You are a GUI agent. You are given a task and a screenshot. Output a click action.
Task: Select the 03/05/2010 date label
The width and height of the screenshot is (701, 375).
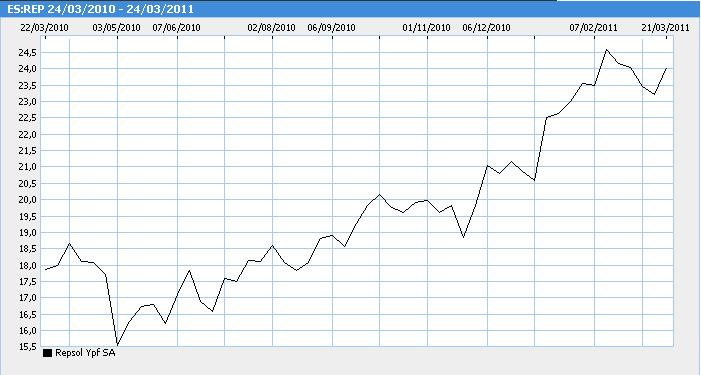(x=117, y=28)
